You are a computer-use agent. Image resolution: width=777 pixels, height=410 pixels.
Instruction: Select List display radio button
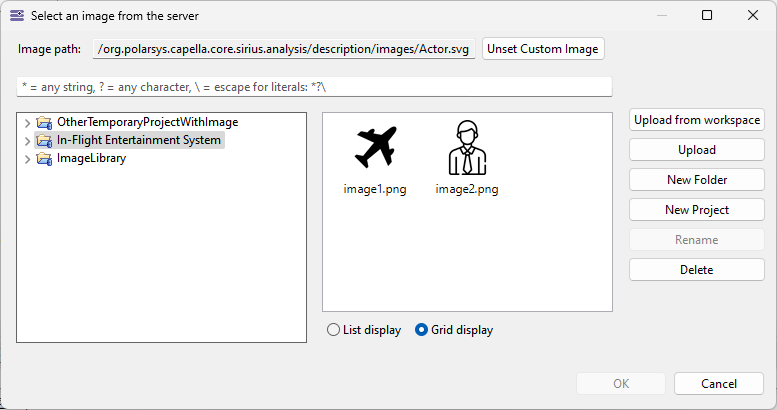point(334,330)
